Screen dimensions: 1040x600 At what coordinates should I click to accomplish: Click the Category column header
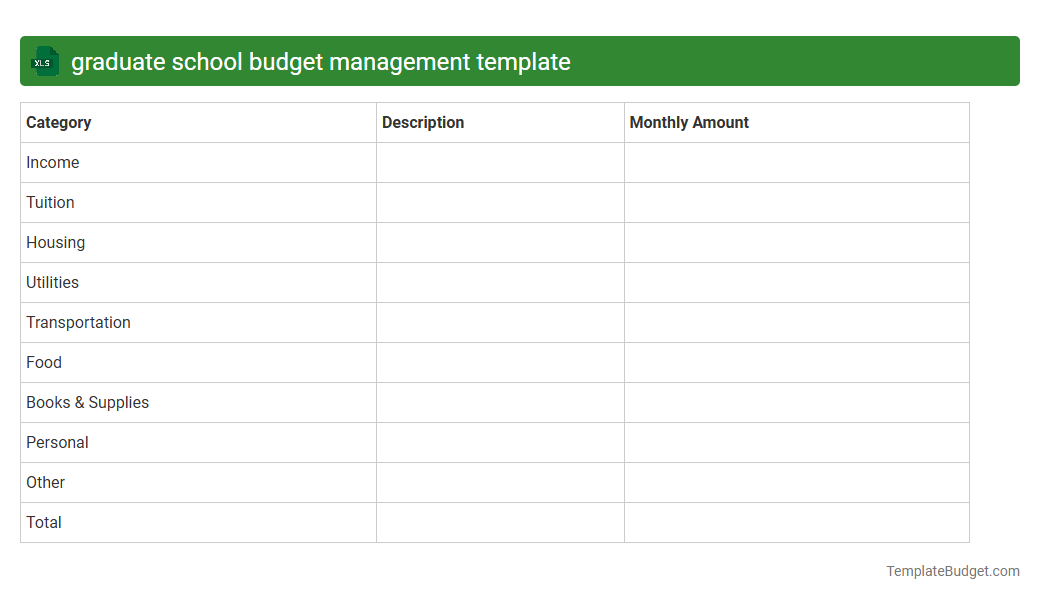pyautogui.click(x=58, y=122)
